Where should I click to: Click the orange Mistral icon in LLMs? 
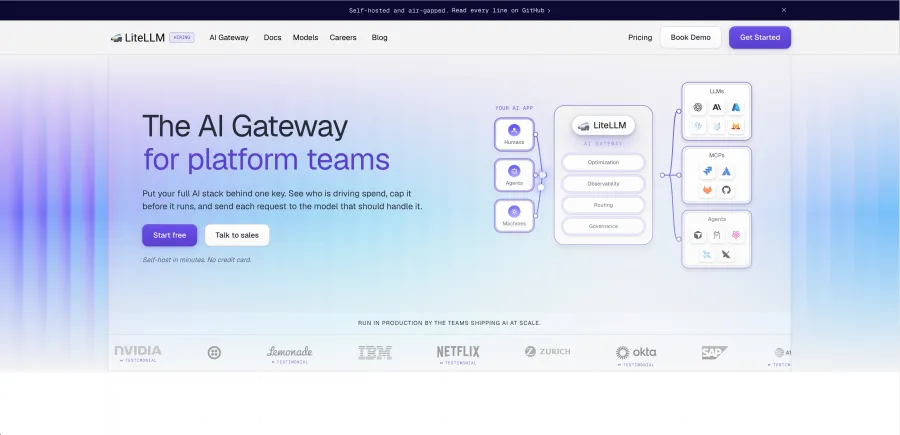pyautogui.click(x=736, y=126)
